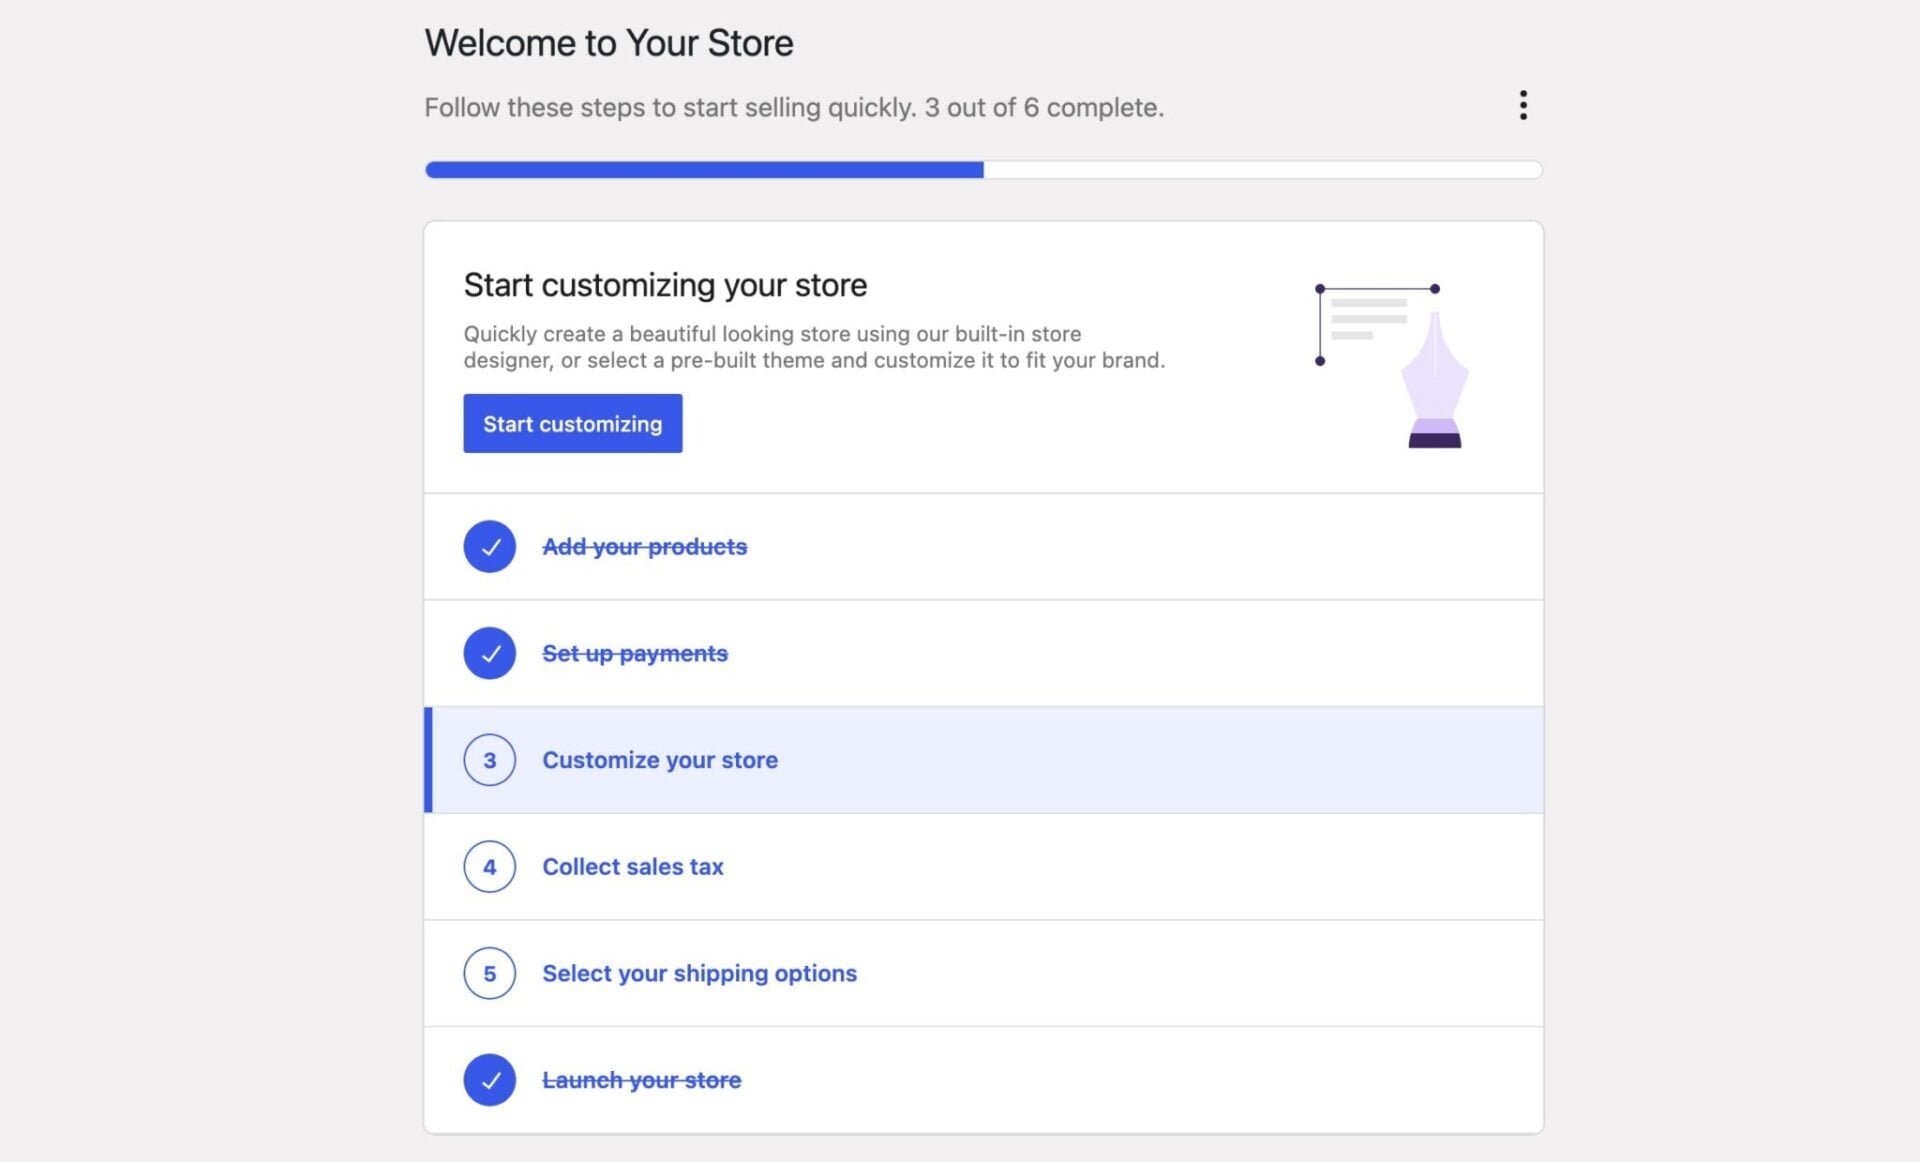Image resolution: width=1920 pixels, height=1162 pixels.
Task: Click the 'Quickly create a beautiful looking store' description
Action: (814, 347)
